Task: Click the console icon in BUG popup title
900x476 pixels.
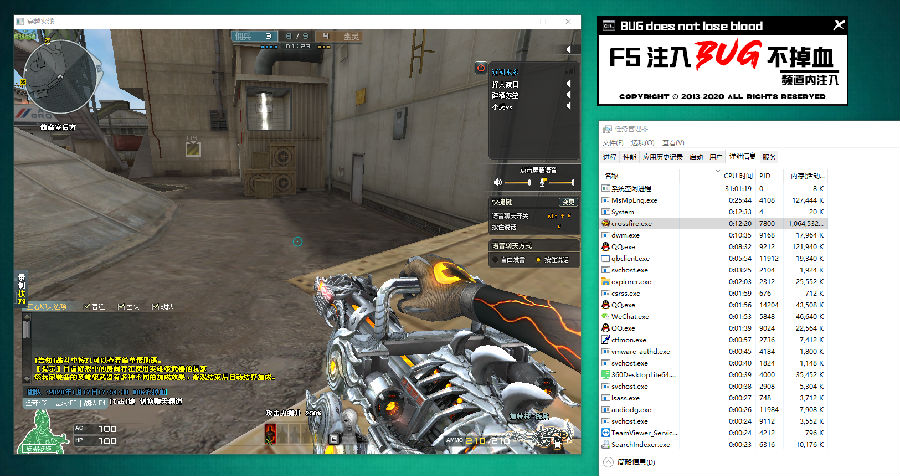Action: 608,25
